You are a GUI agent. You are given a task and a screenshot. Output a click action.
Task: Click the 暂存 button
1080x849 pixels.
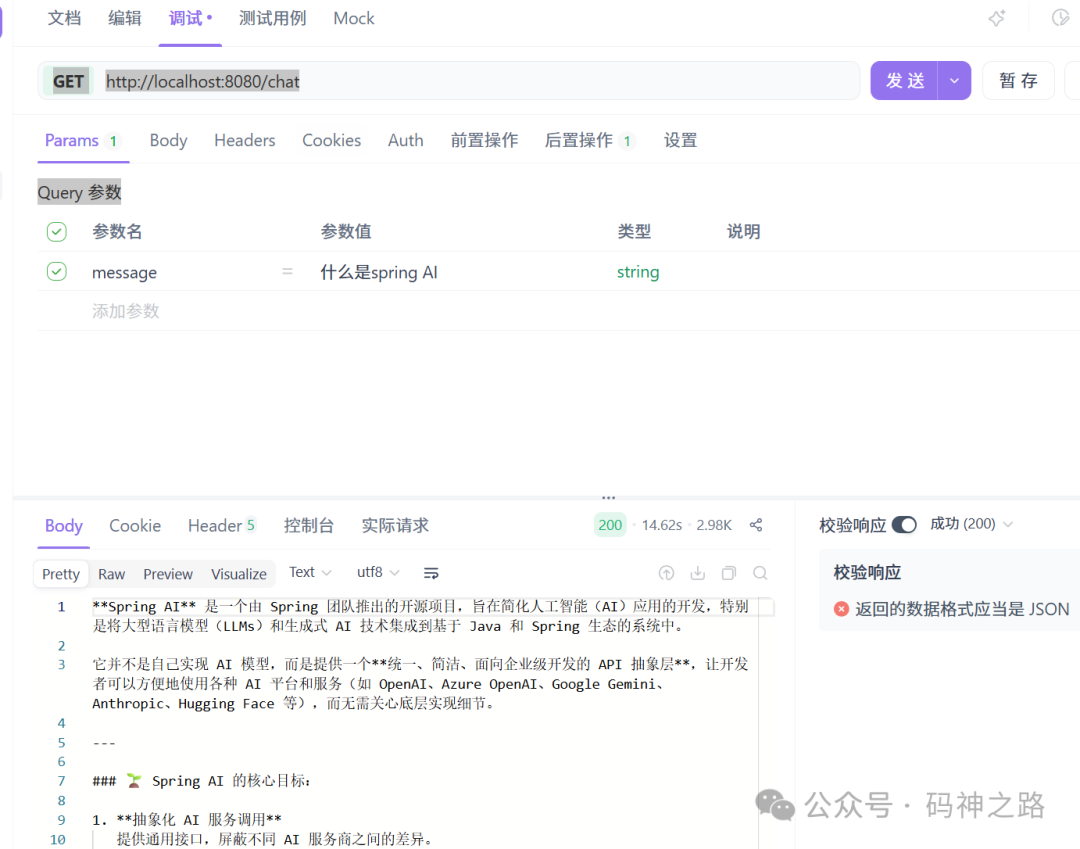tap(1018, 80)
